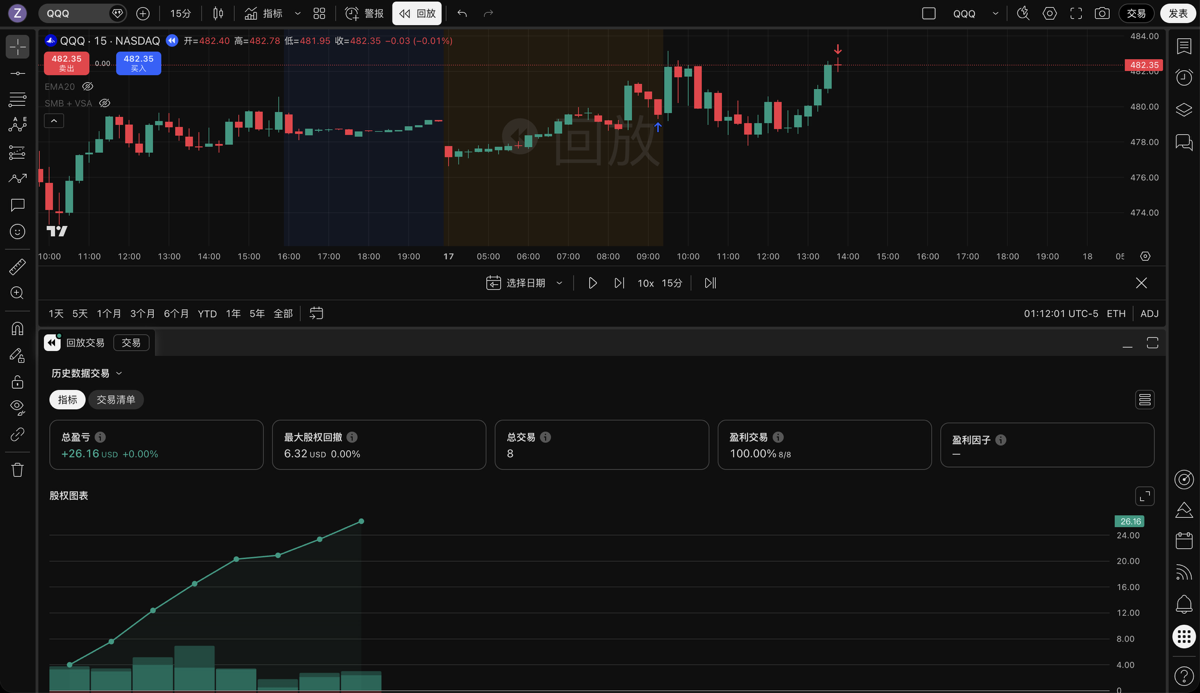Open the alerts clock icon in right sidebar
The height and width of the screenshot is (693, 1200).
[x=1184, y=78]
